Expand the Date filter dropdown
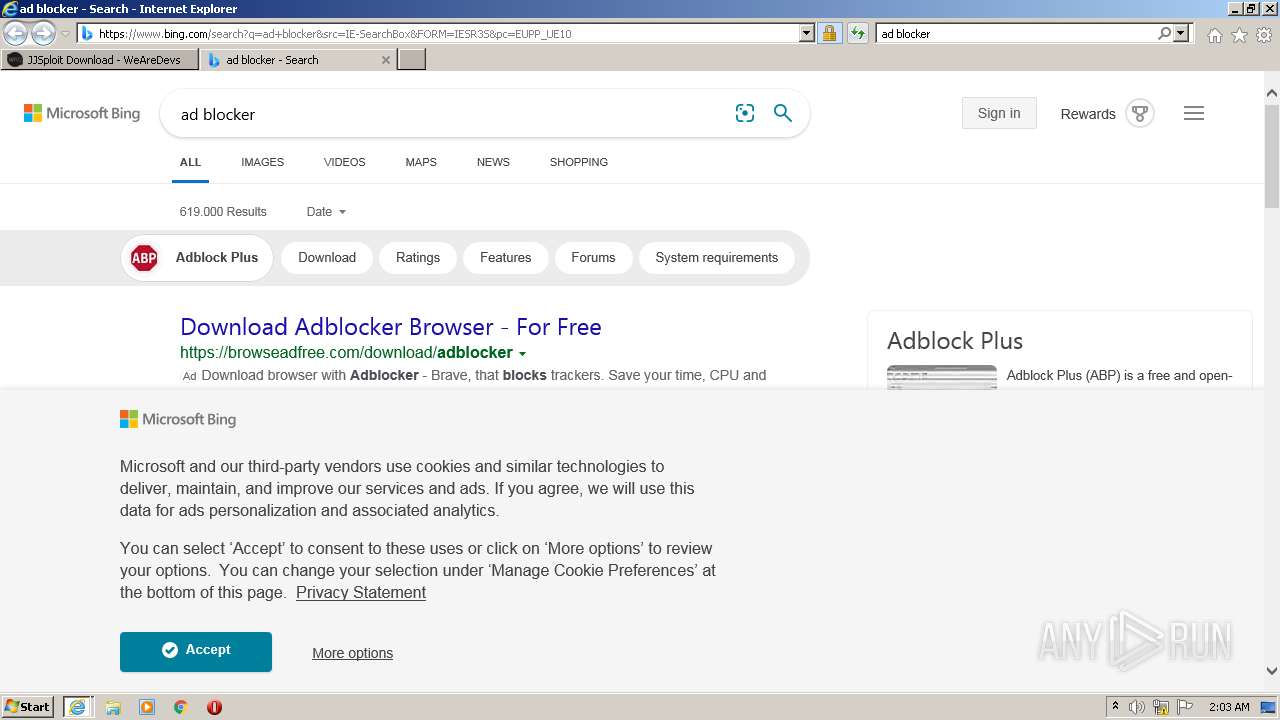Screen dimensions: 1280x720 click(326, 212)
